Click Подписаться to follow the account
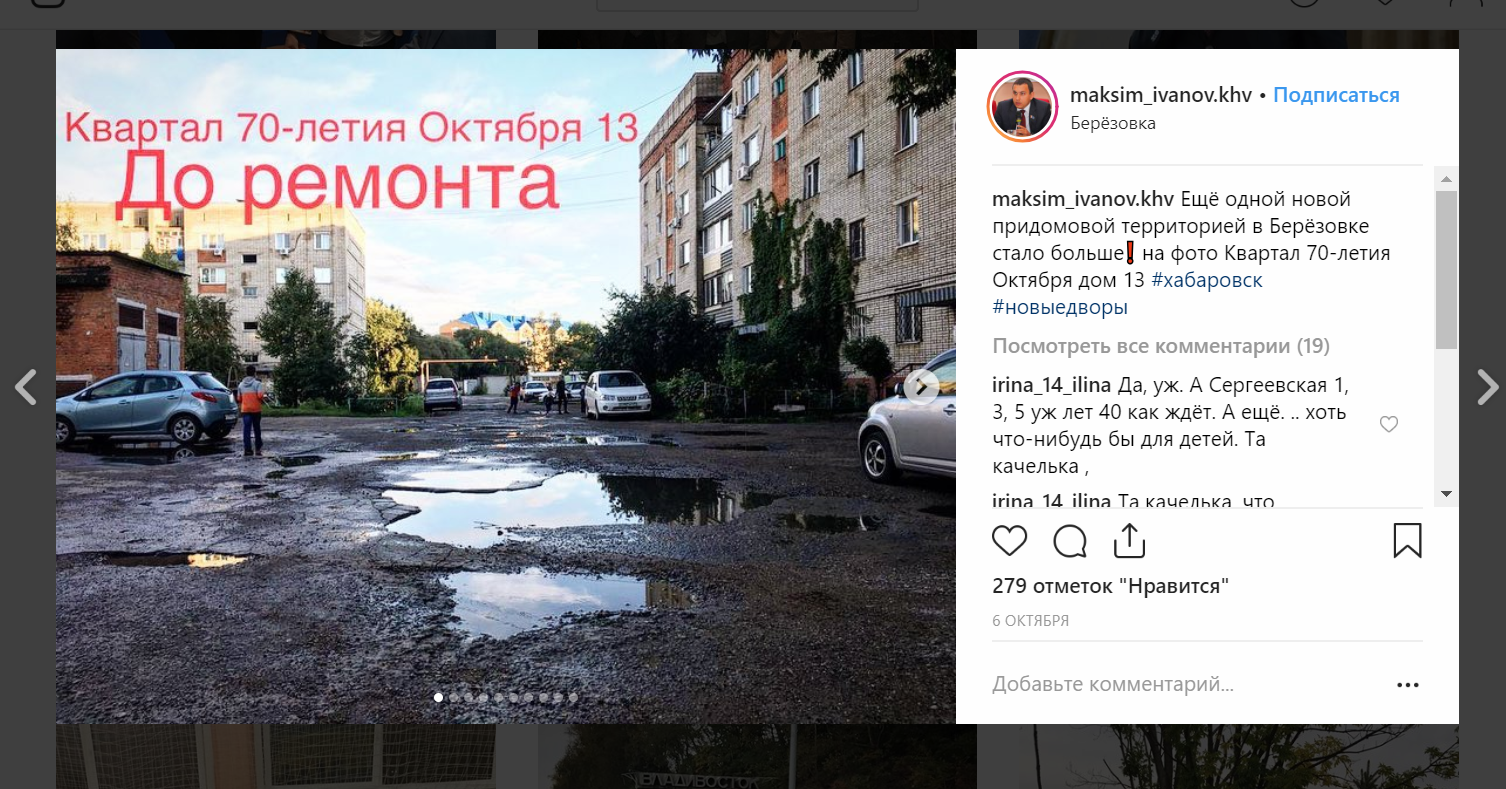The width and height of the screenshot is (1506, 789). pyautogui.click(x=1336, y=95)
